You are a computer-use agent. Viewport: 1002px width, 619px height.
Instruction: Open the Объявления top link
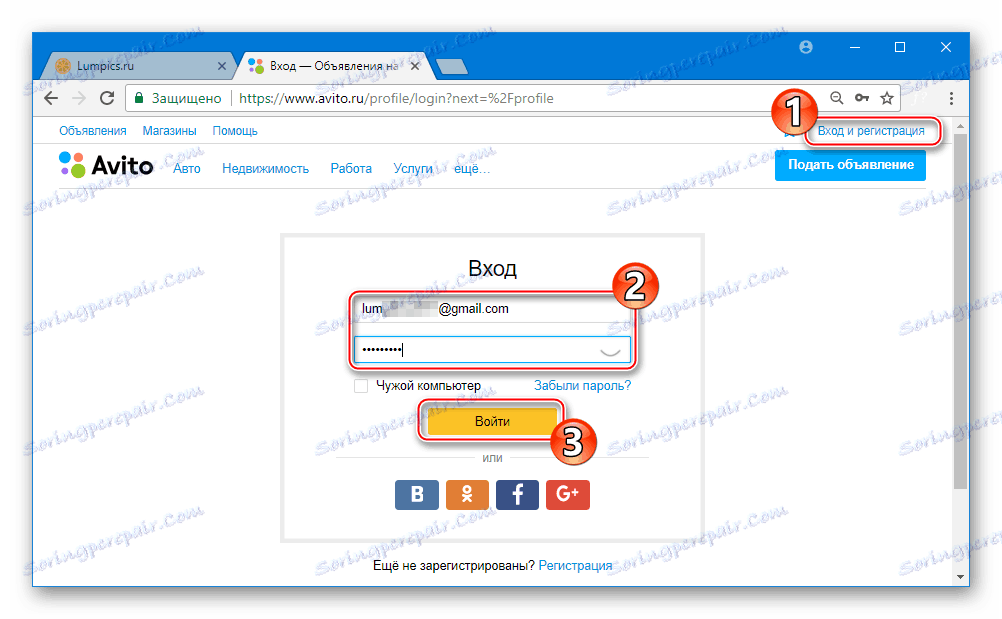93,131
